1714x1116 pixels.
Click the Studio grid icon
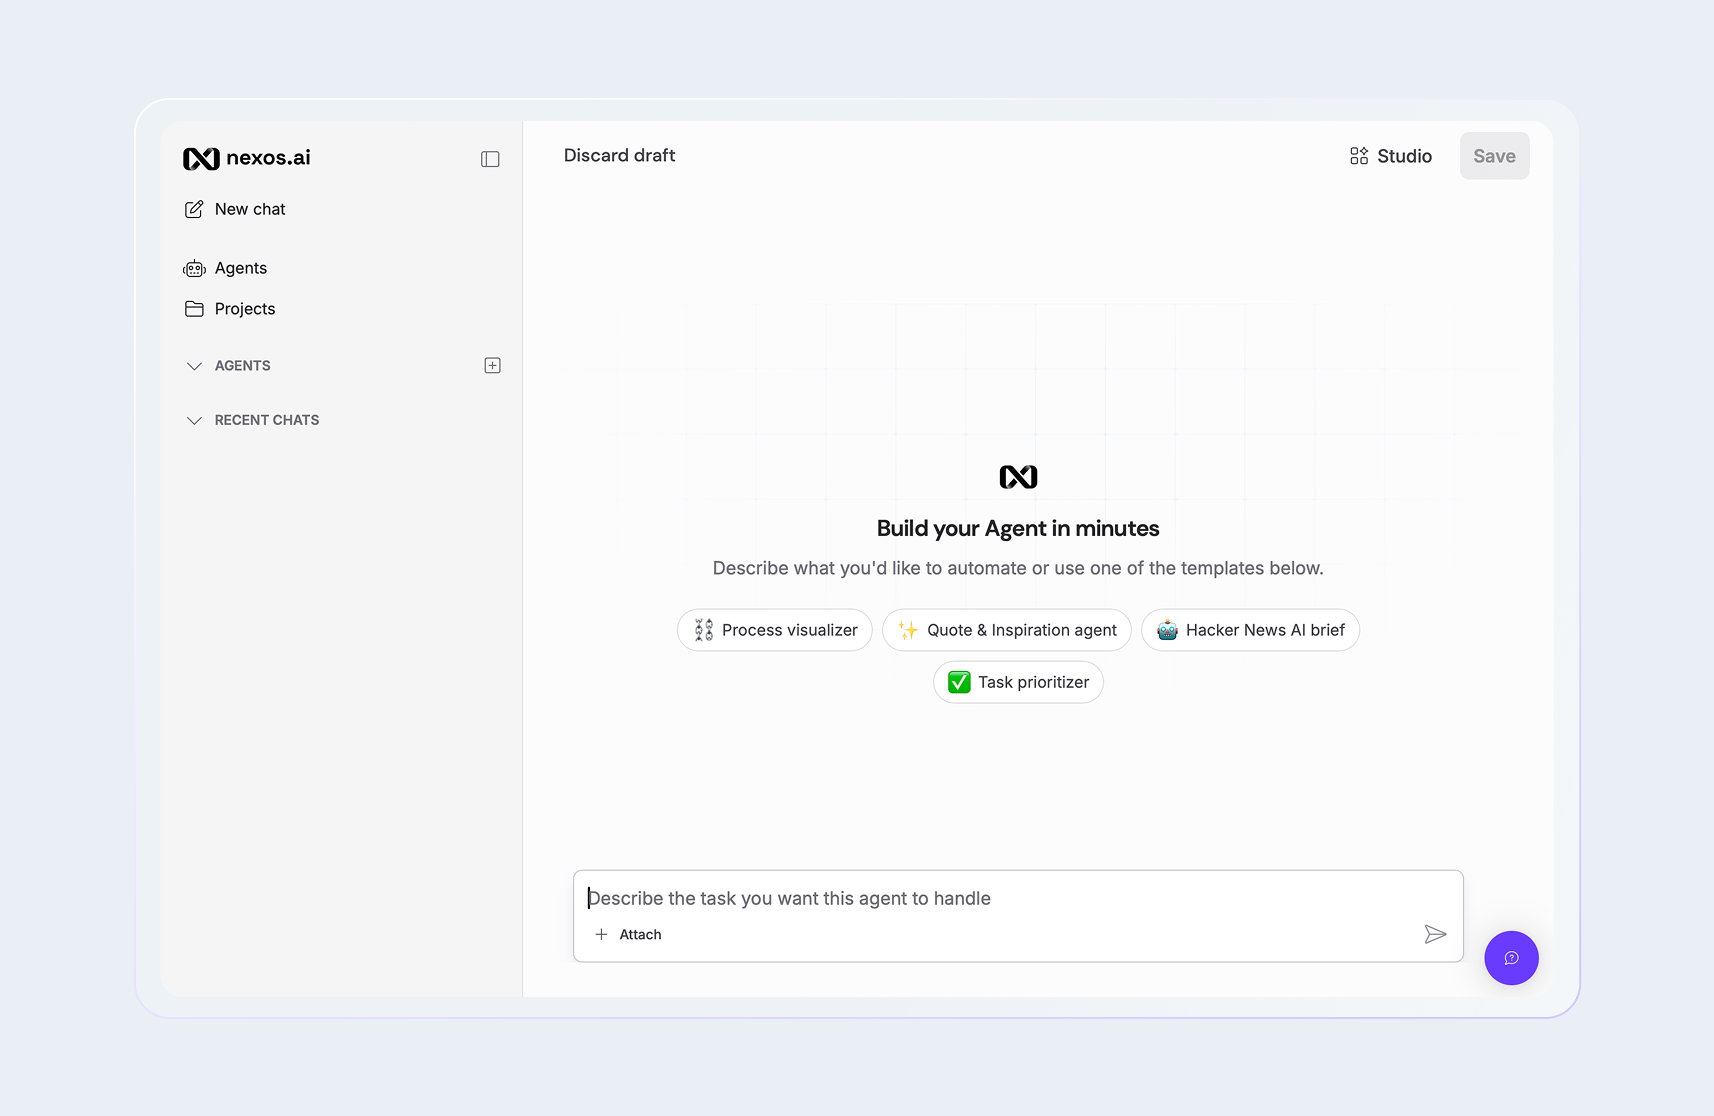1358,156
